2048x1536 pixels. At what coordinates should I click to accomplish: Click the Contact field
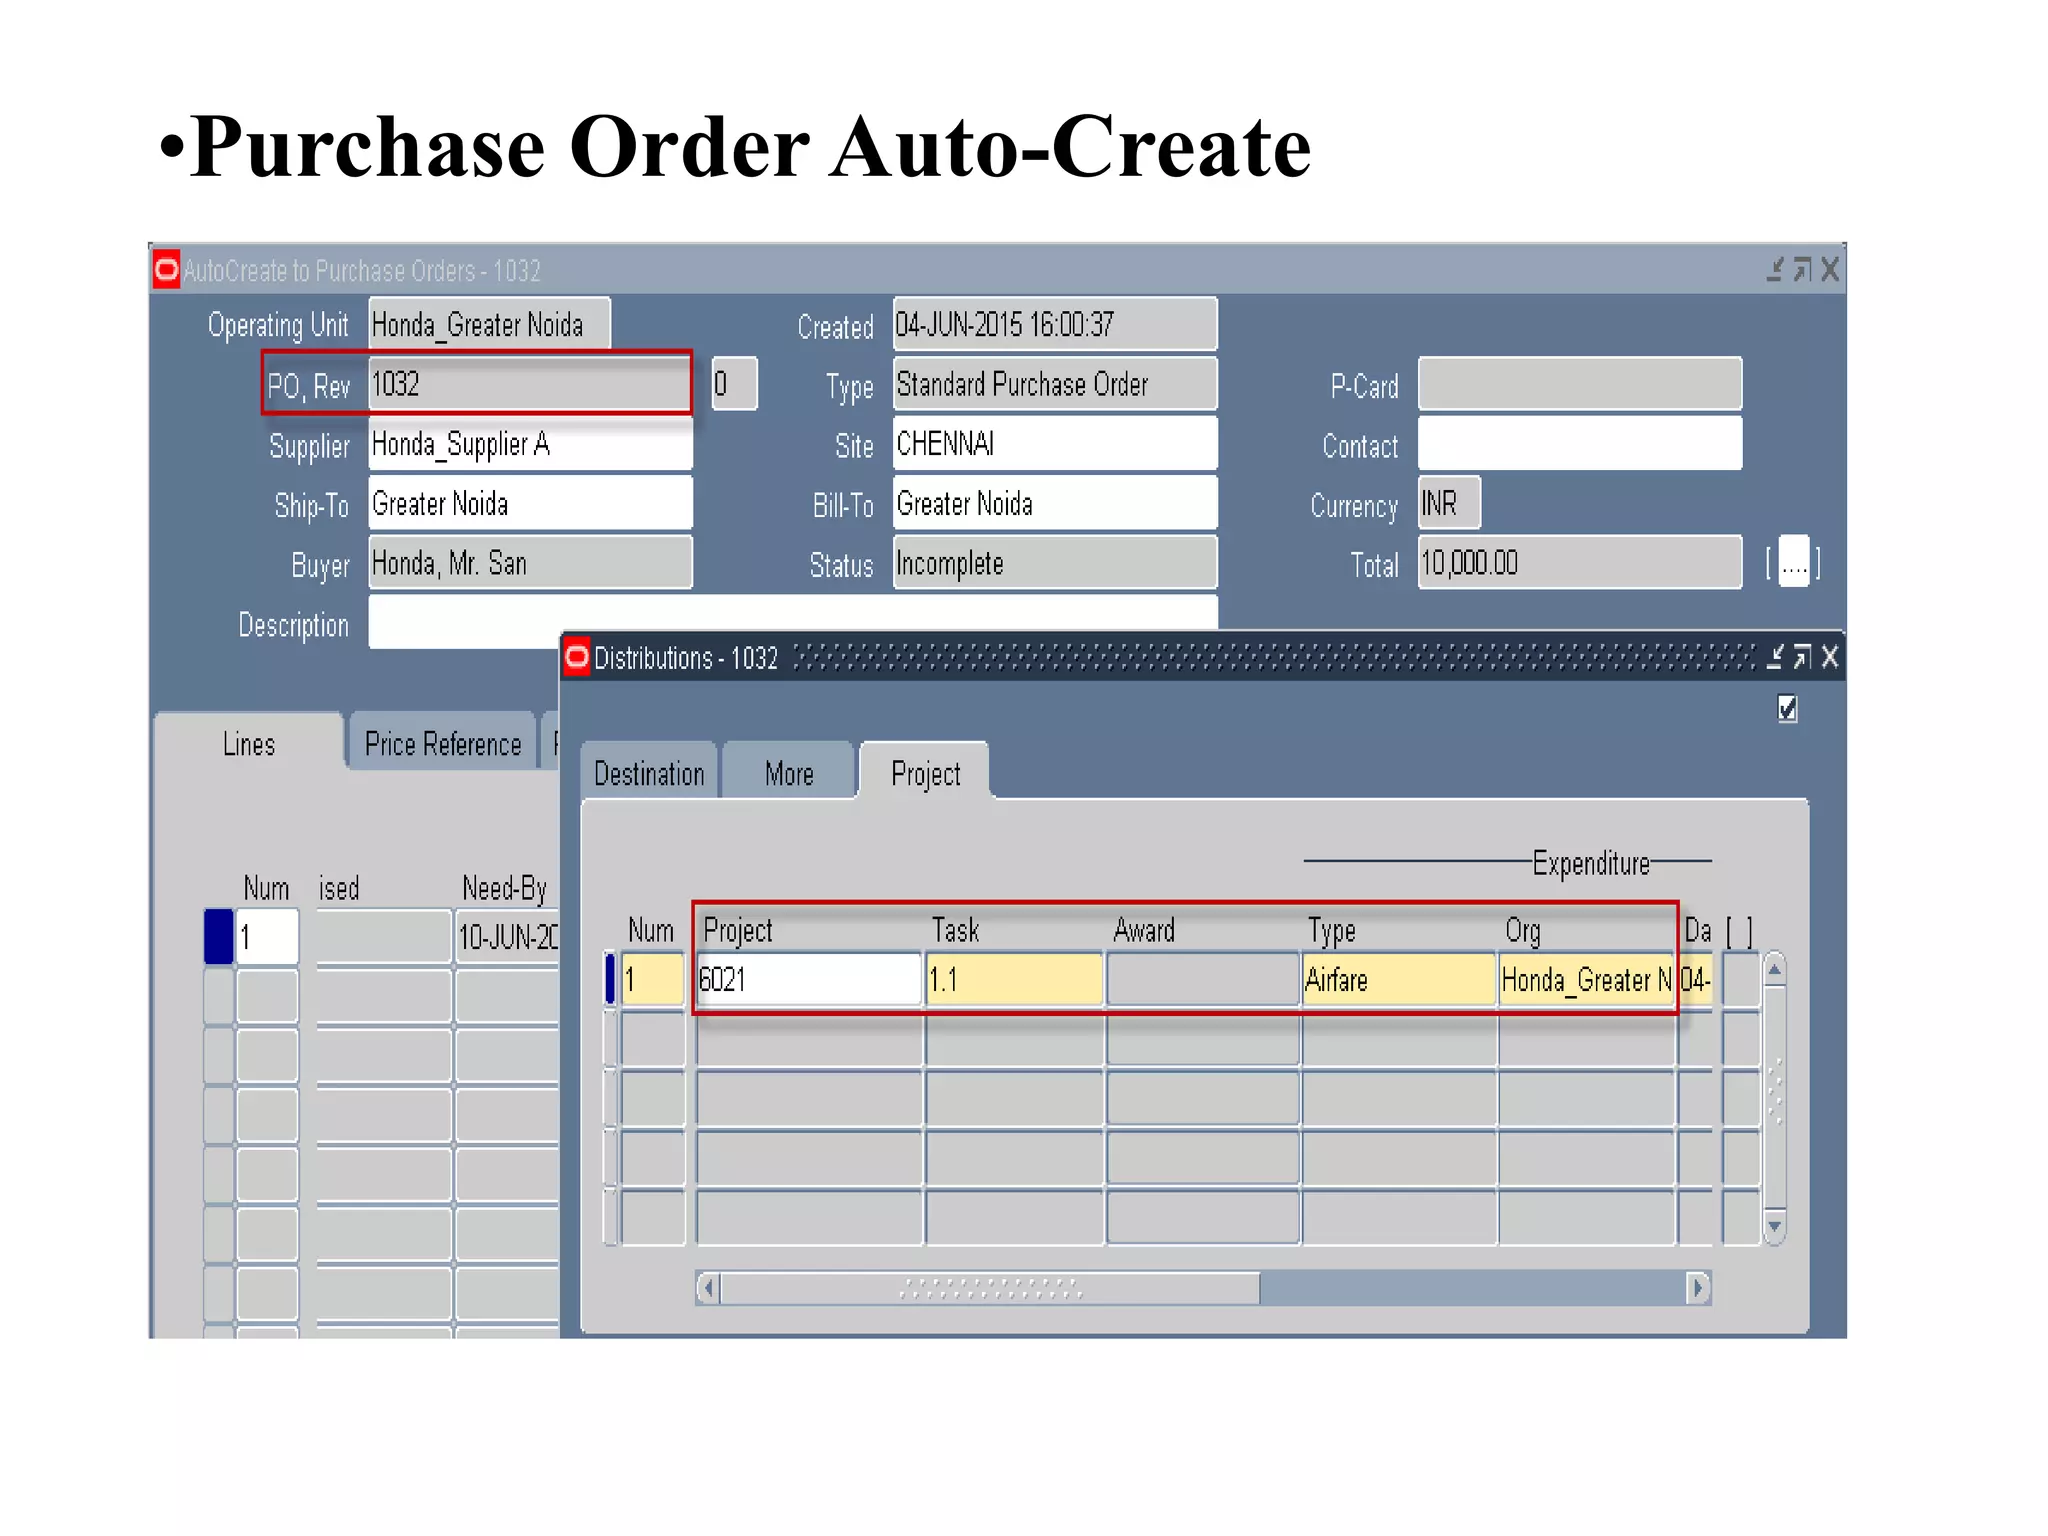1580,443
